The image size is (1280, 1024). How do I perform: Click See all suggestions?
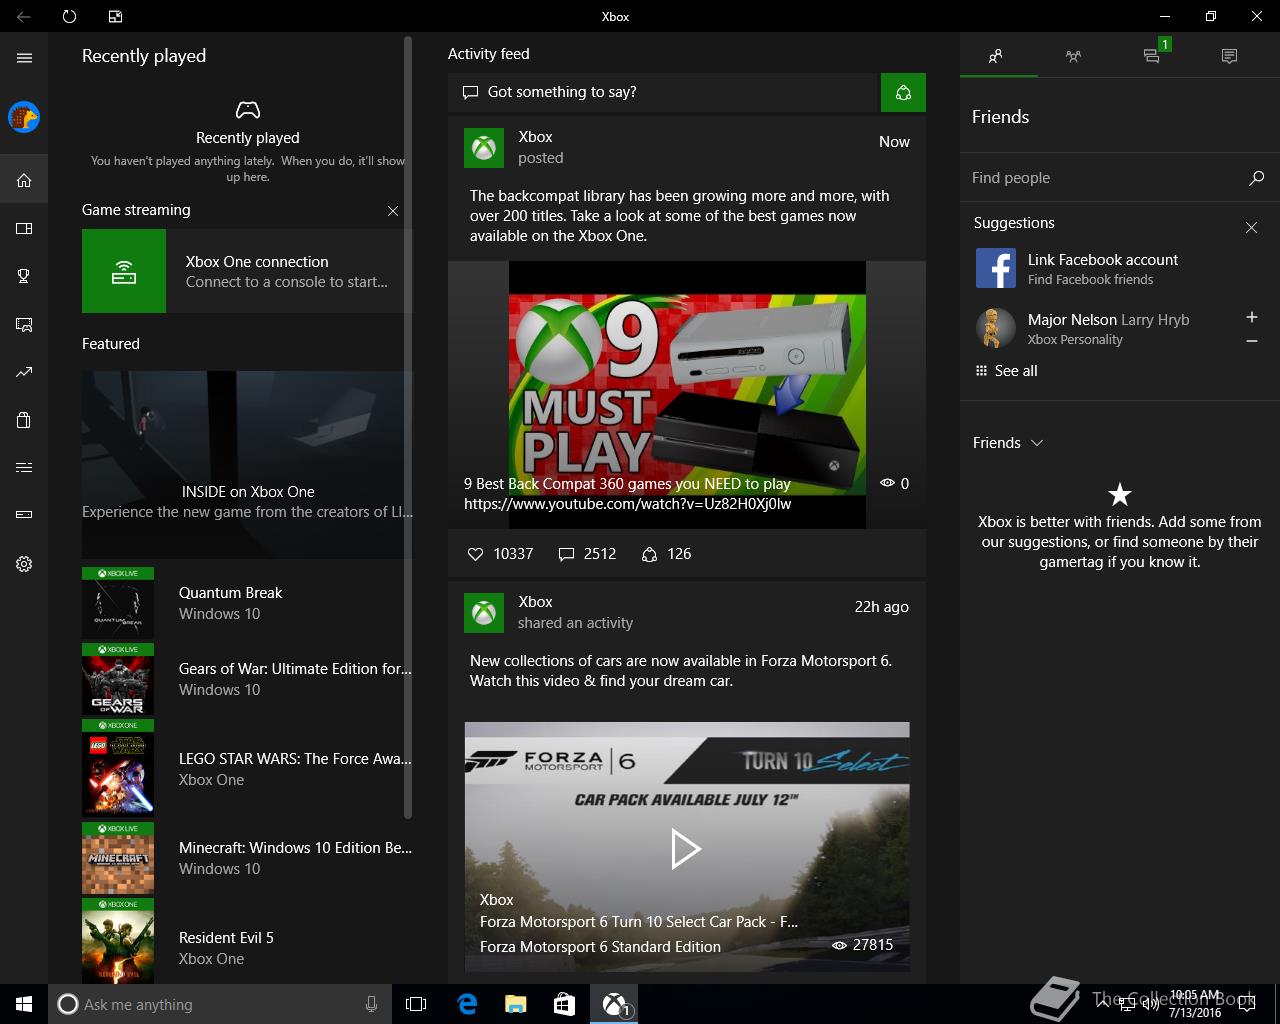click(x=1006, y=371)
